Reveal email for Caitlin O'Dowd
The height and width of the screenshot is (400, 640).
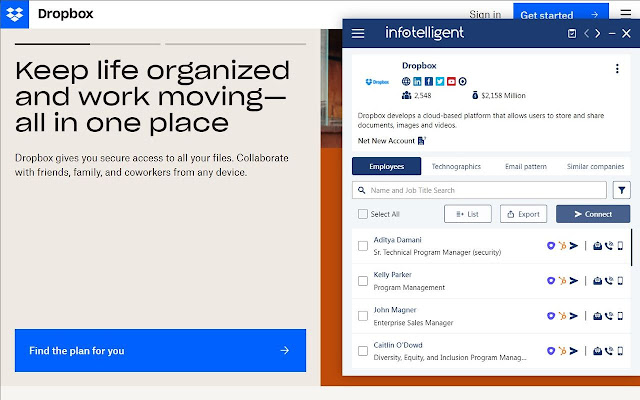[597, 351]
